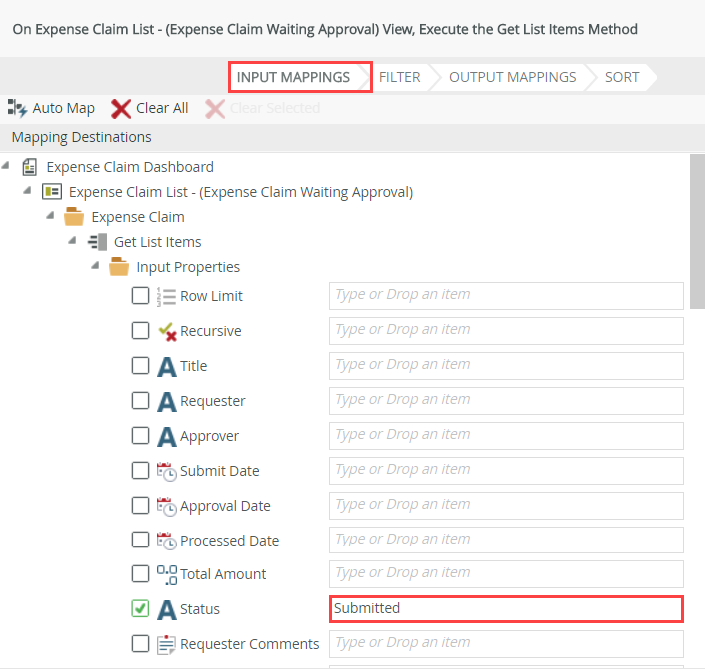705x669 pixels.
Task: Click the Requester text-type icon
Action: point(166,401)
